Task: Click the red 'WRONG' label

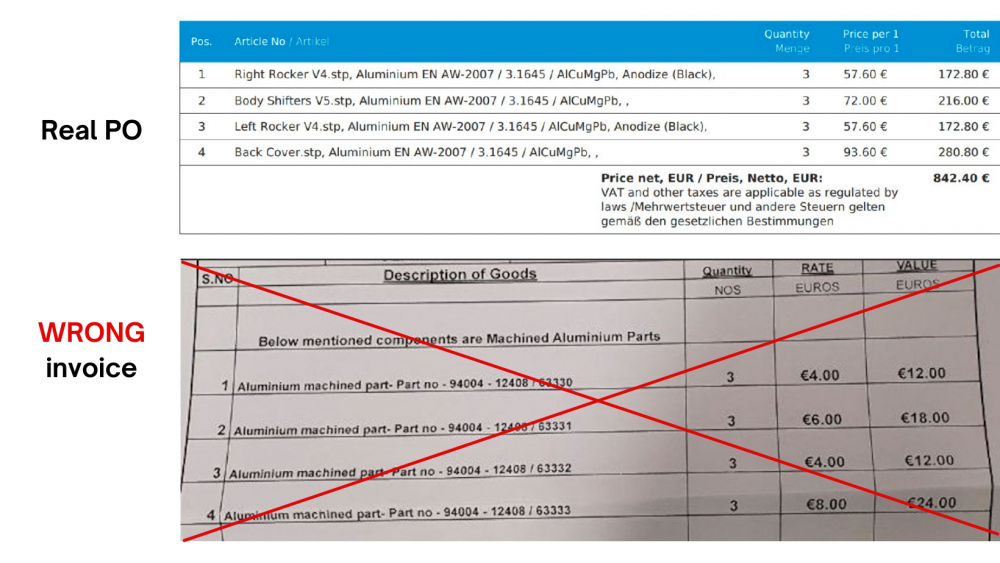Action: pos(91,333)
